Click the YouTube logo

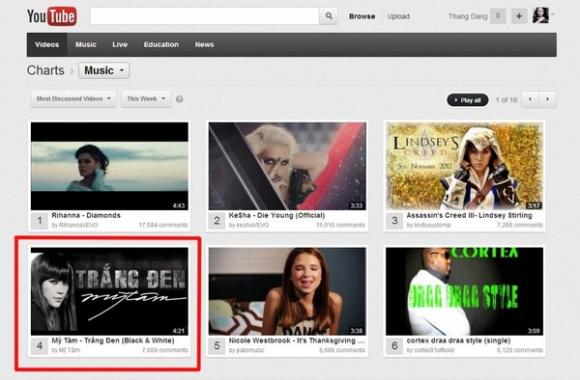[52, 16]
